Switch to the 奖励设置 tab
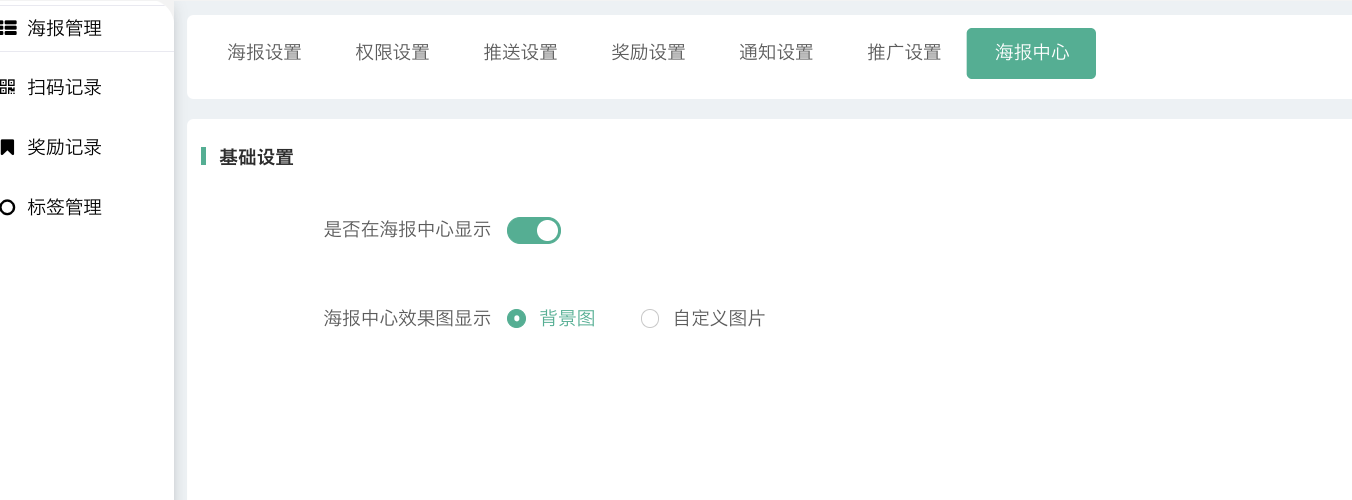 649,53
